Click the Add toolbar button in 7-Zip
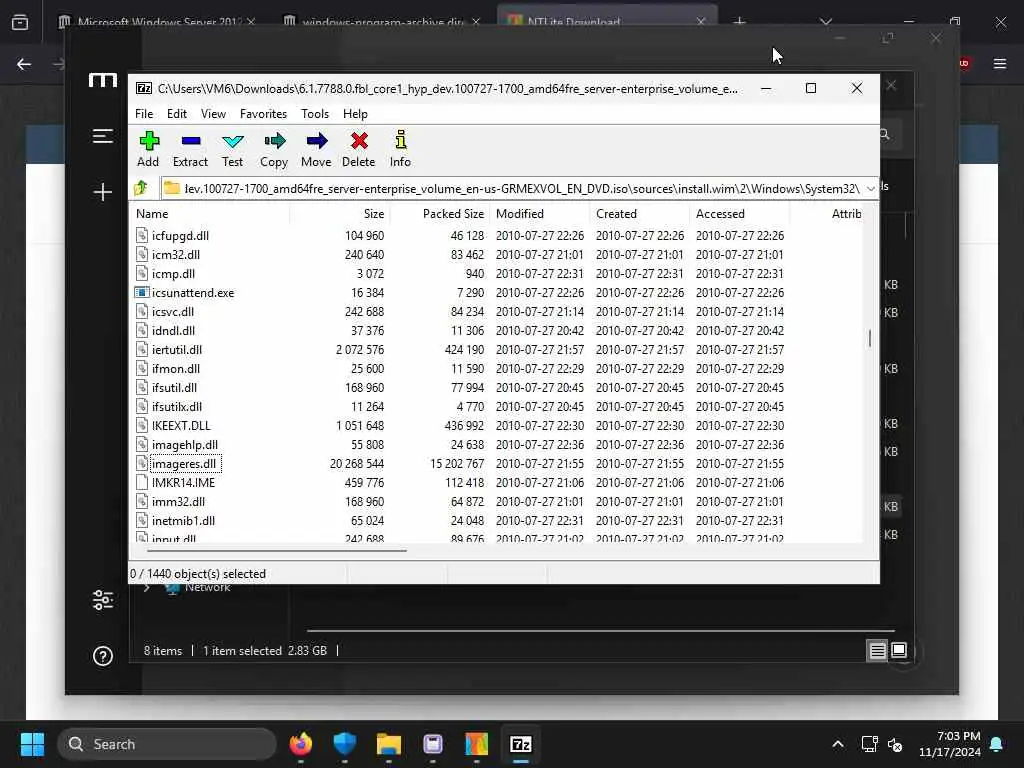Screen dimensions: 1024x768 coord(148,150)
